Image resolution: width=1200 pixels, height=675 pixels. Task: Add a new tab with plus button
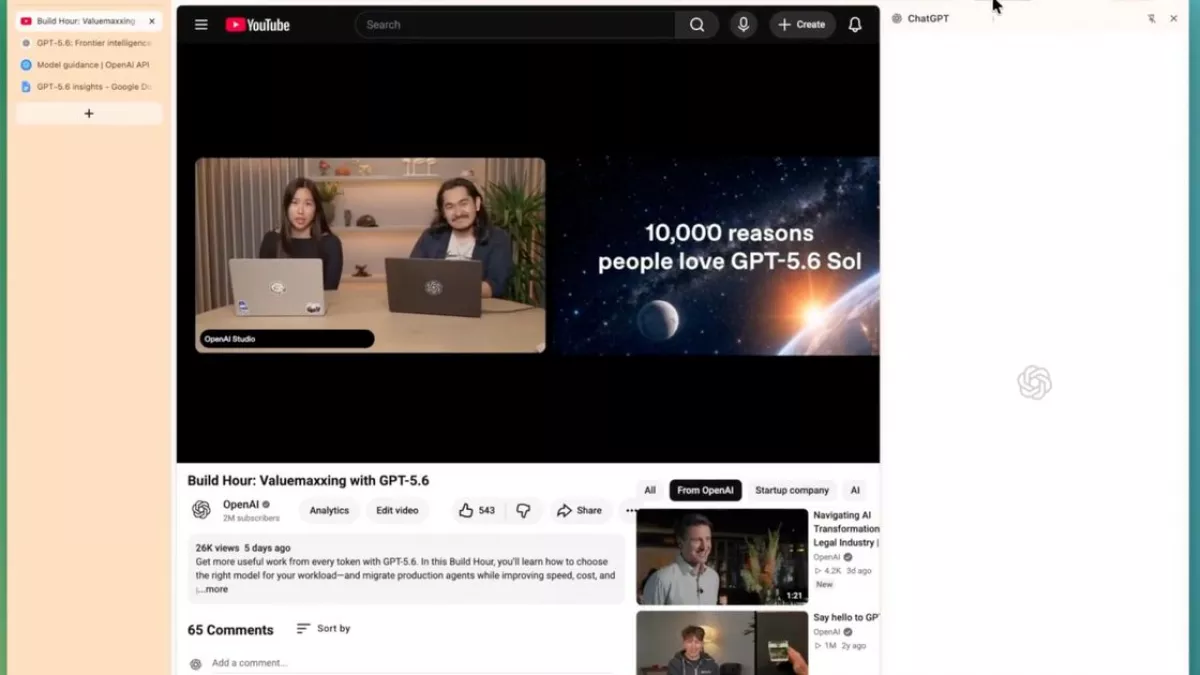(x=89, y=114)
